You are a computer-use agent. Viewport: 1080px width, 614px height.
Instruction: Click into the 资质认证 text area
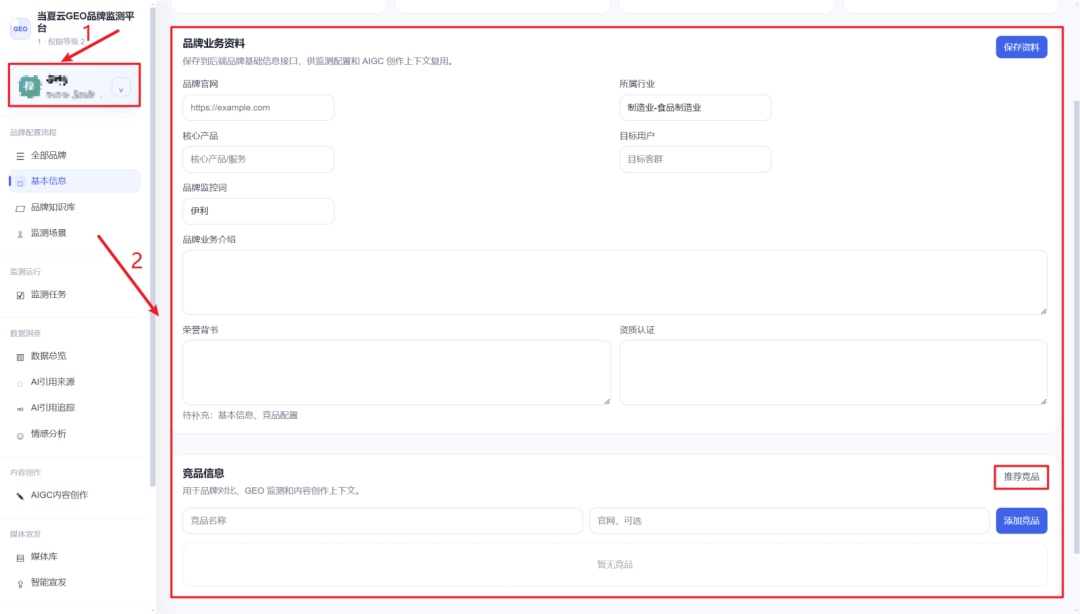point(833,372)
